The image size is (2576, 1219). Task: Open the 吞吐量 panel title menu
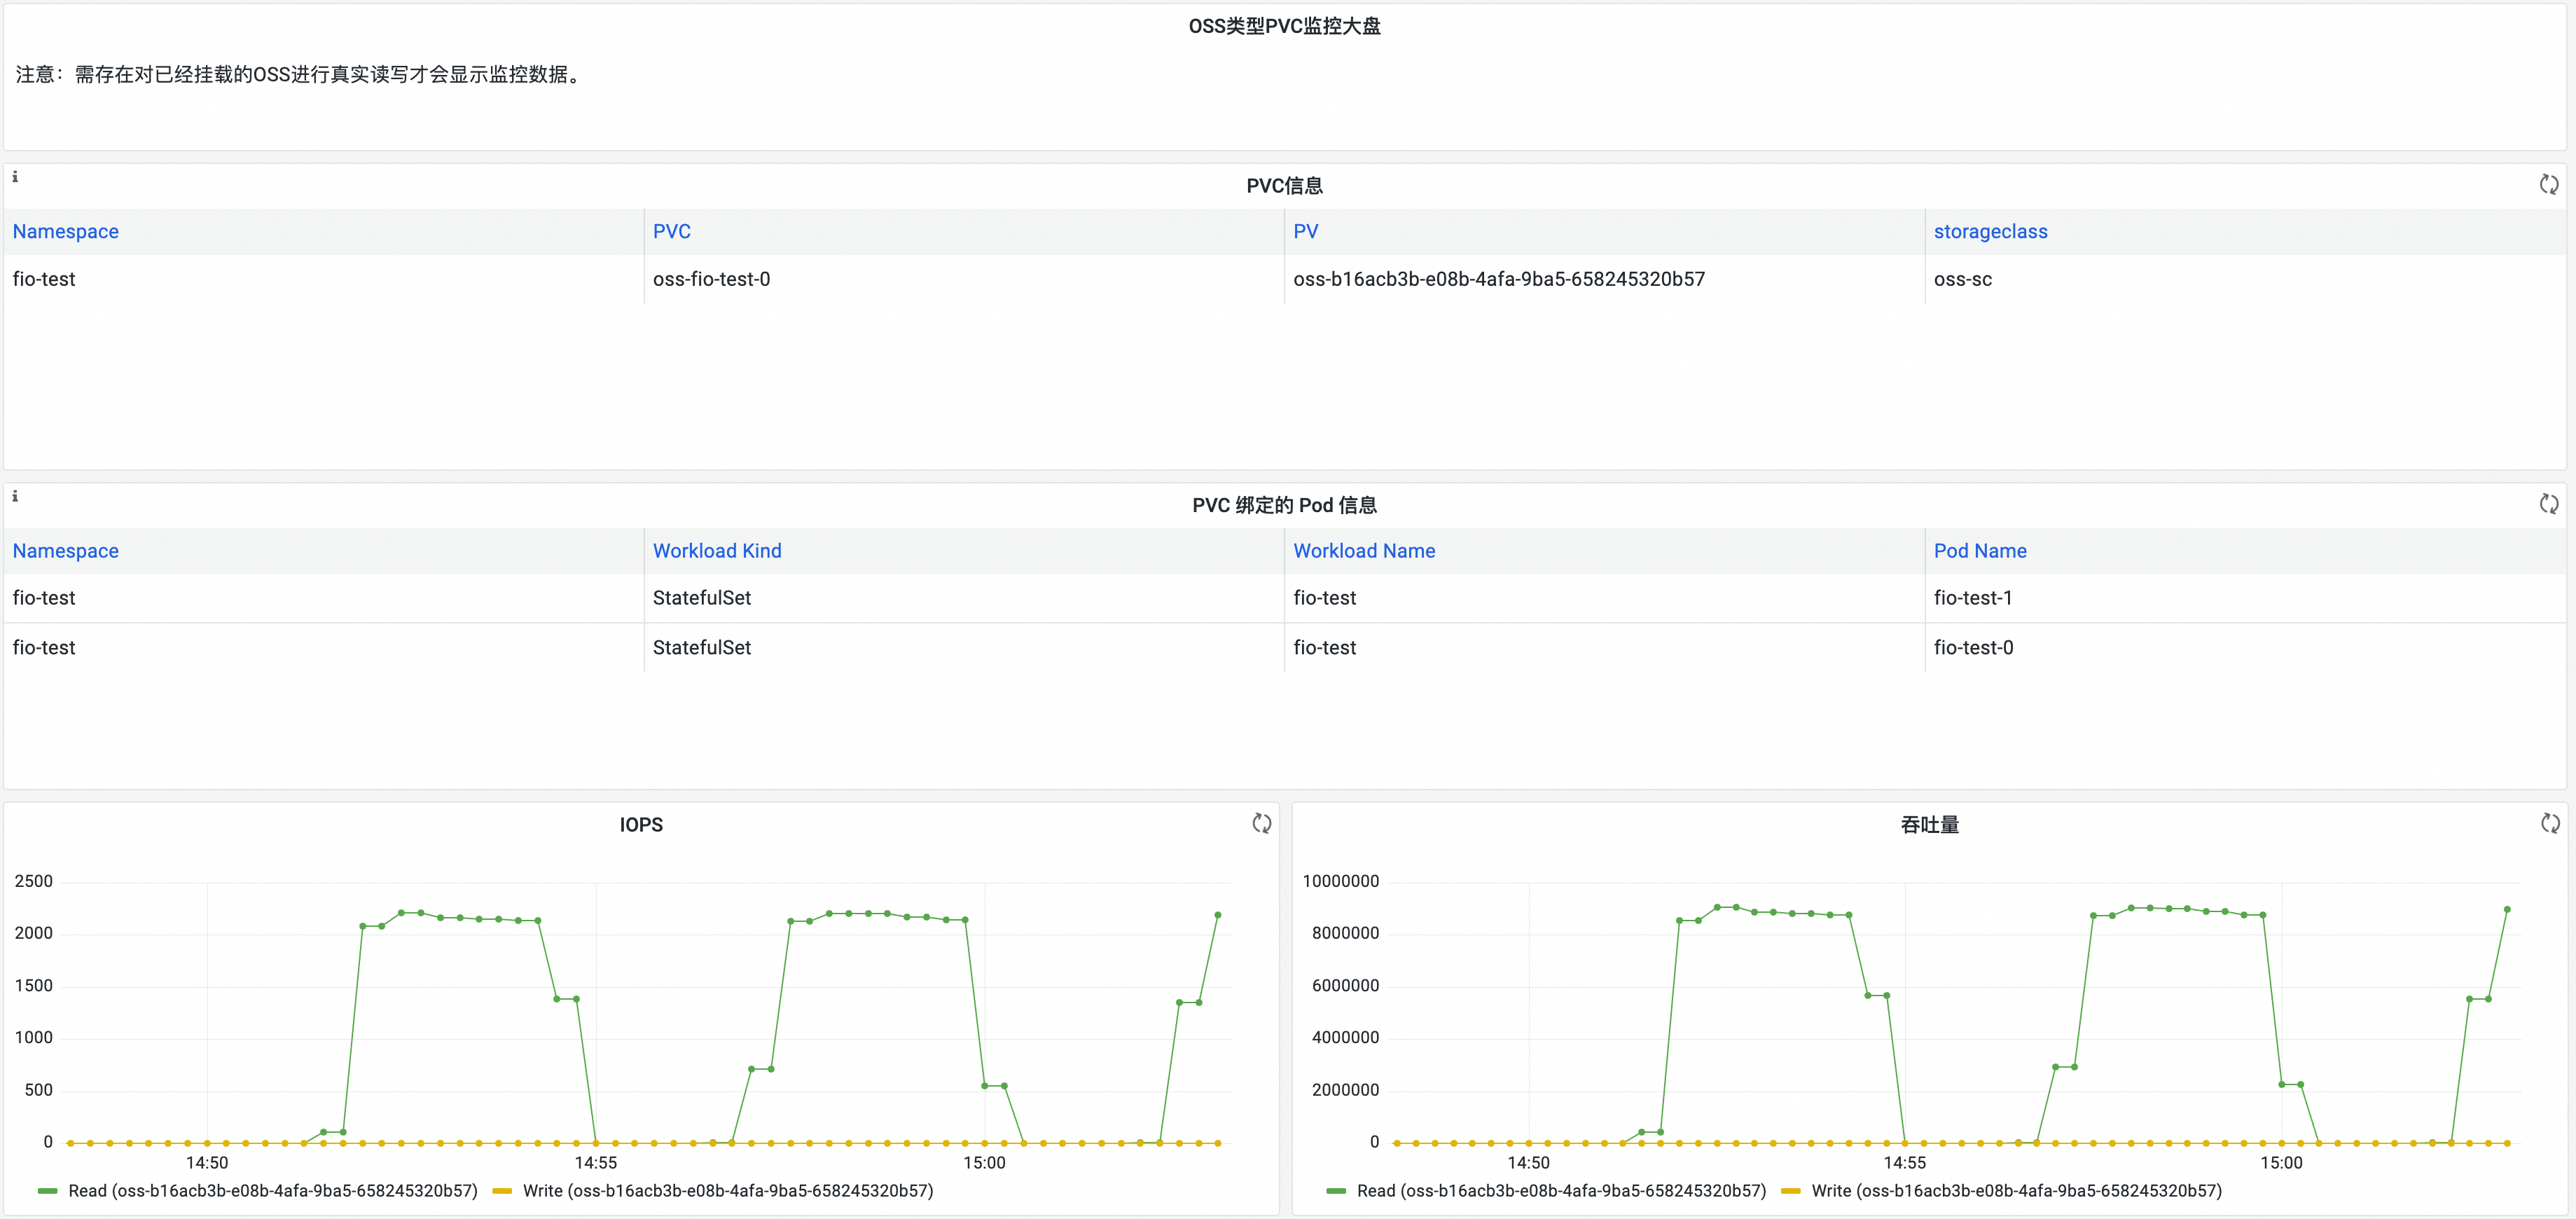[x=1929, y=825]
